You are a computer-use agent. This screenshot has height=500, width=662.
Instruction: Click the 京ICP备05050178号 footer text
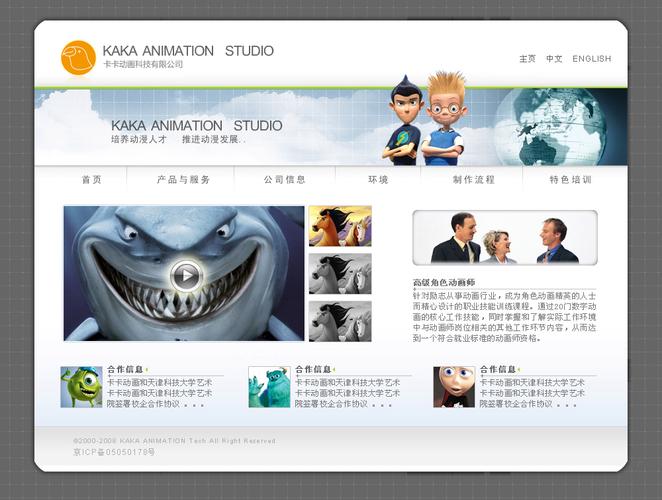[114, 452]
